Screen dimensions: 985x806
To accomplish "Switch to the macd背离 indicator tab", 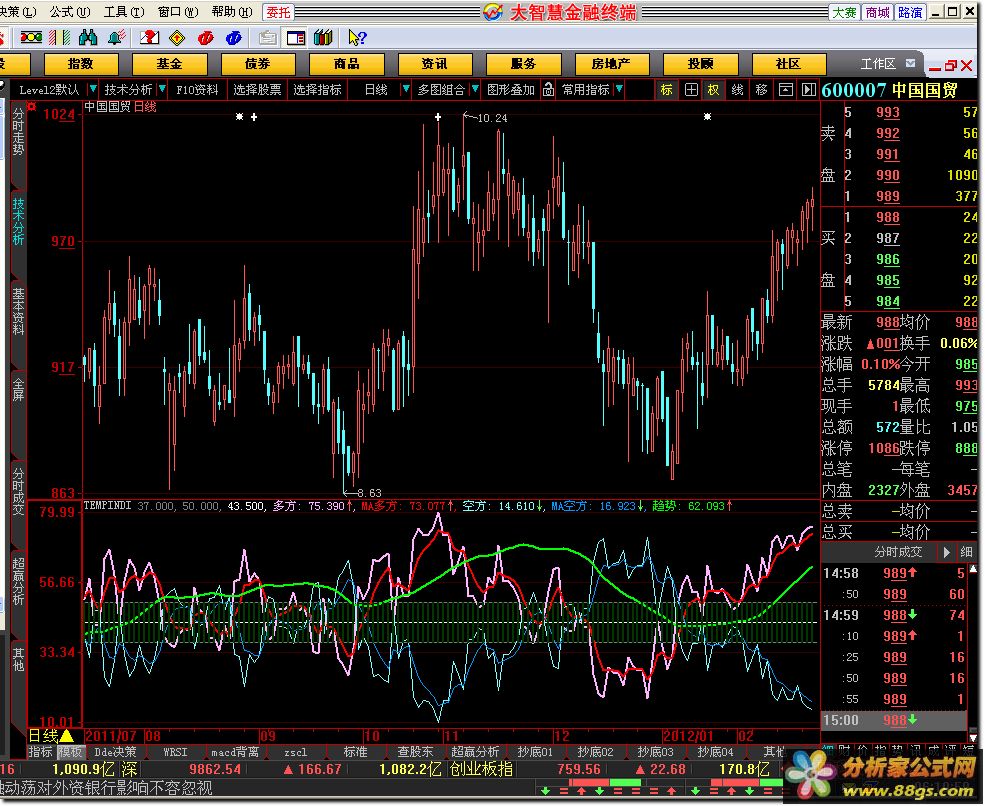I will [235, 752].
